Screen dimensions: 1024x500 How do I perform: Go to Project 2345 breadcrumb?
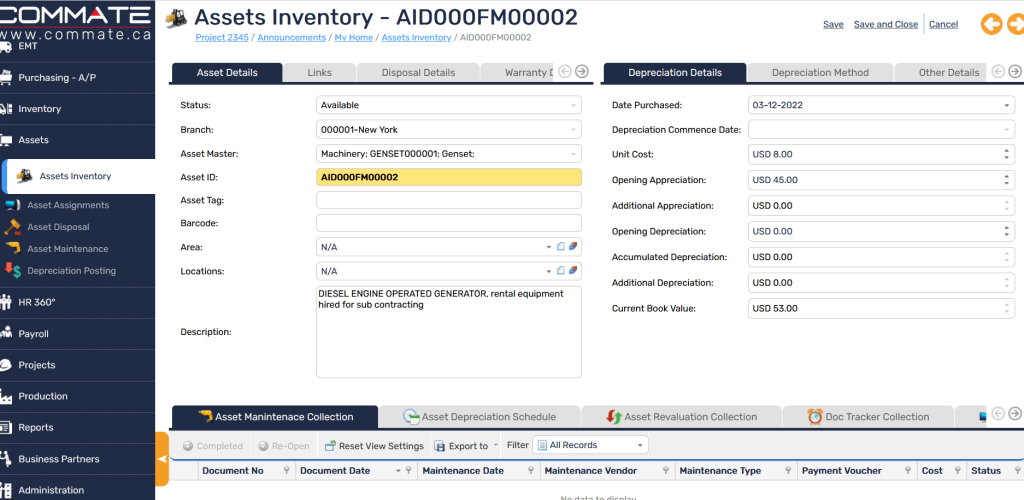(222, 38)
